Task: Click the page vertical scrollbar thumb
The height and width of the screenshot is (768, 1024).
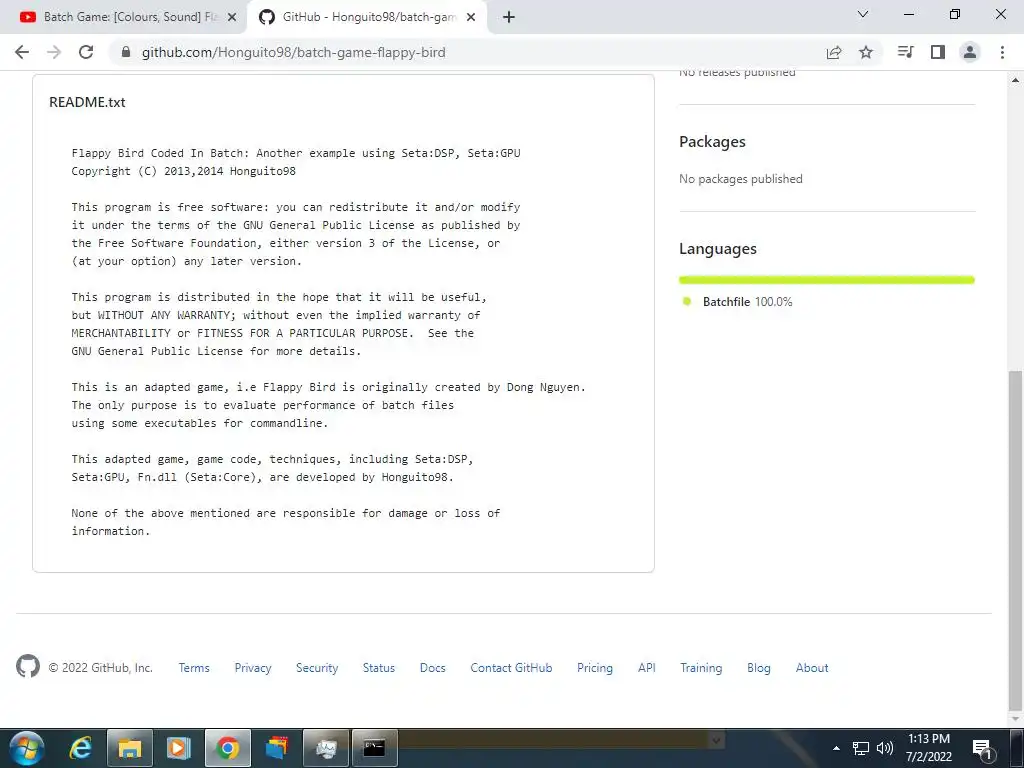Action: 1016,540
